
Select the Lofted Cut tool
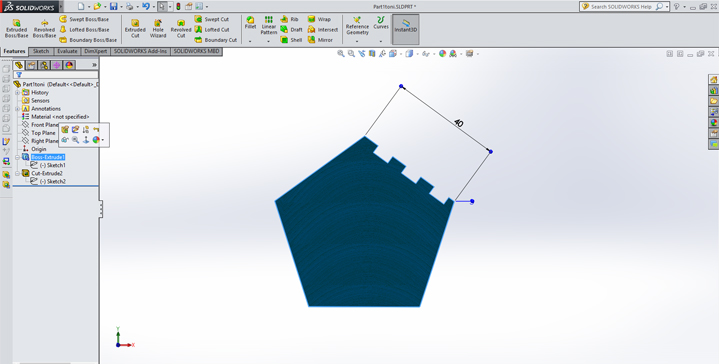[212, 29]
